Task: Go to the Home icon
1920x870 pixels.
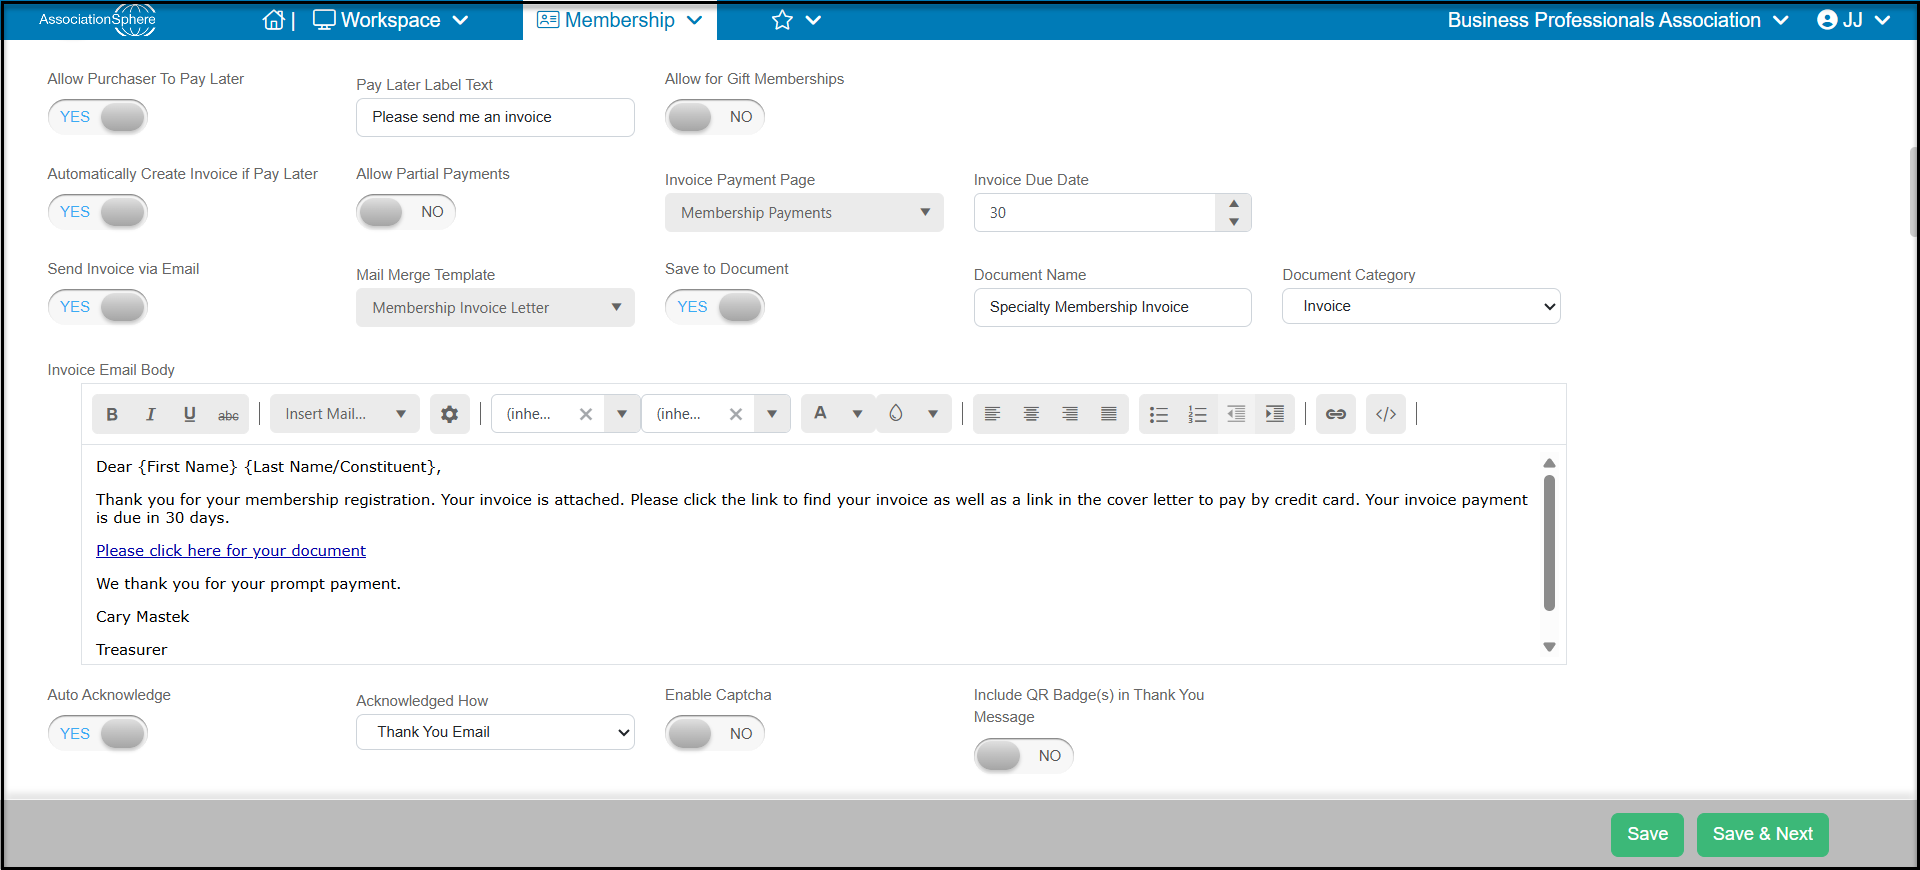Action: pyautogui.click(x=273, y=20)
